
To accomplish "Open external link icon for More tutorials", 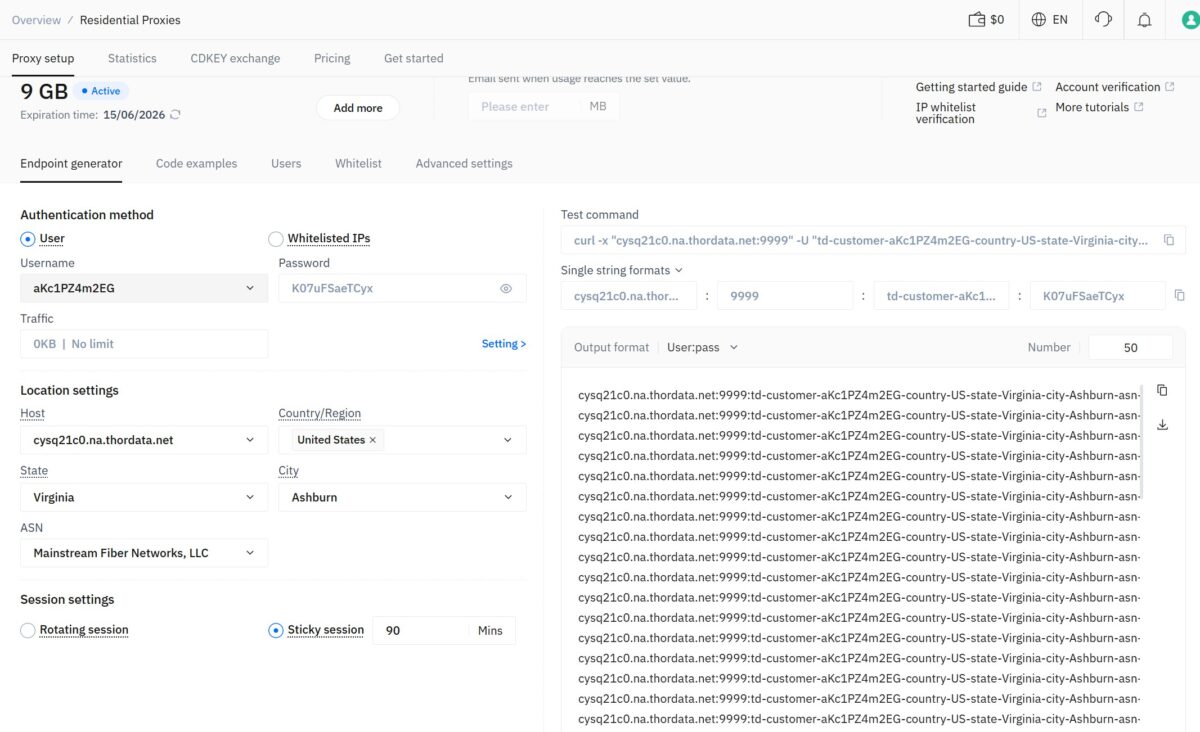I will click(x=1138, y=107).
